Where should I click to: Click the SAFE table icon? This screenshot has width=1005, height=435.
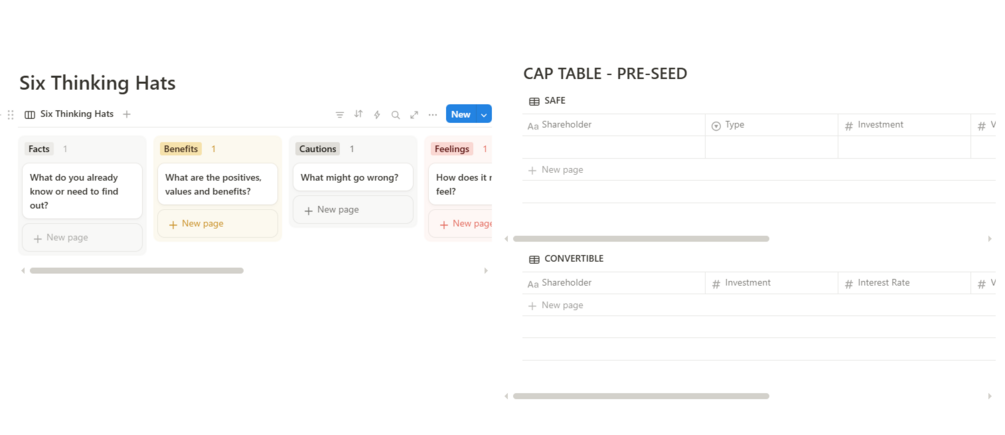click(x=534, y=101)
